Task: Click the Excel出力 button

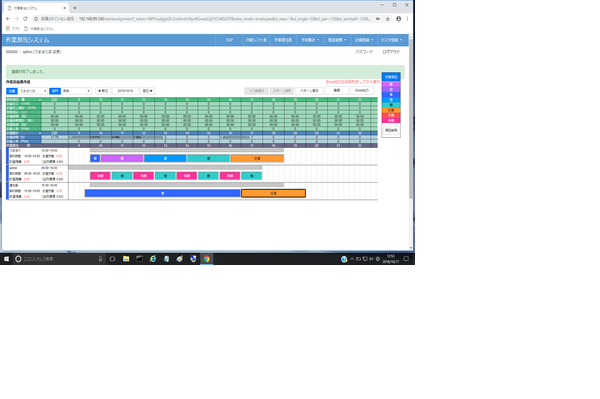Action: 362,91
